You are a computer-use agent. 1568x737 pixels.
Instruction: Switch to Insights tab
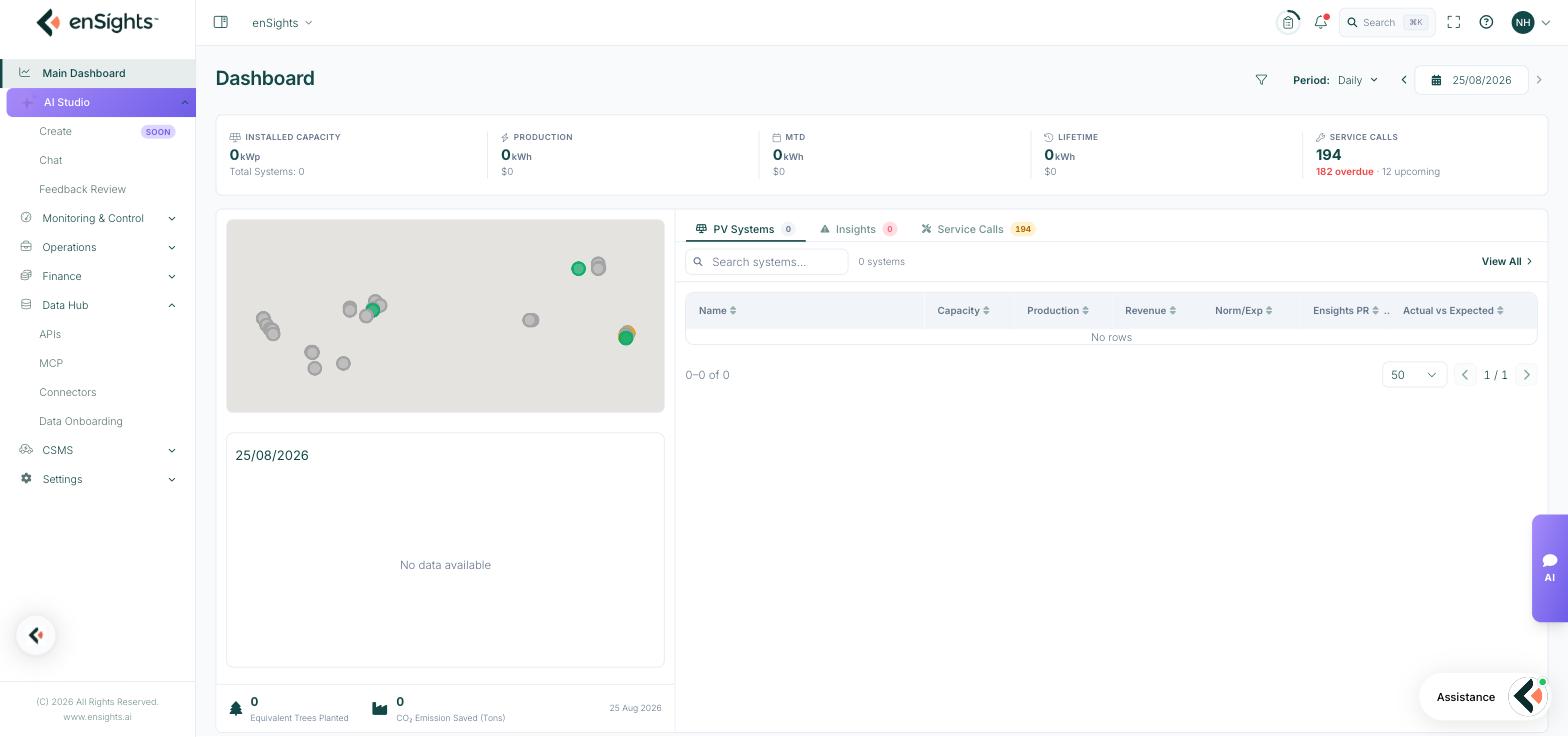858,229
